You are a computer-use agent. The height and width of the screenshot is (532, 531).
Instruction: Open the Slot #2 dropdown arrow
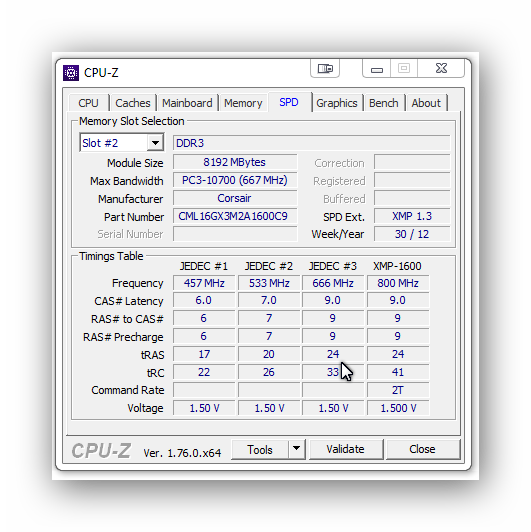[x=155, y=143]
